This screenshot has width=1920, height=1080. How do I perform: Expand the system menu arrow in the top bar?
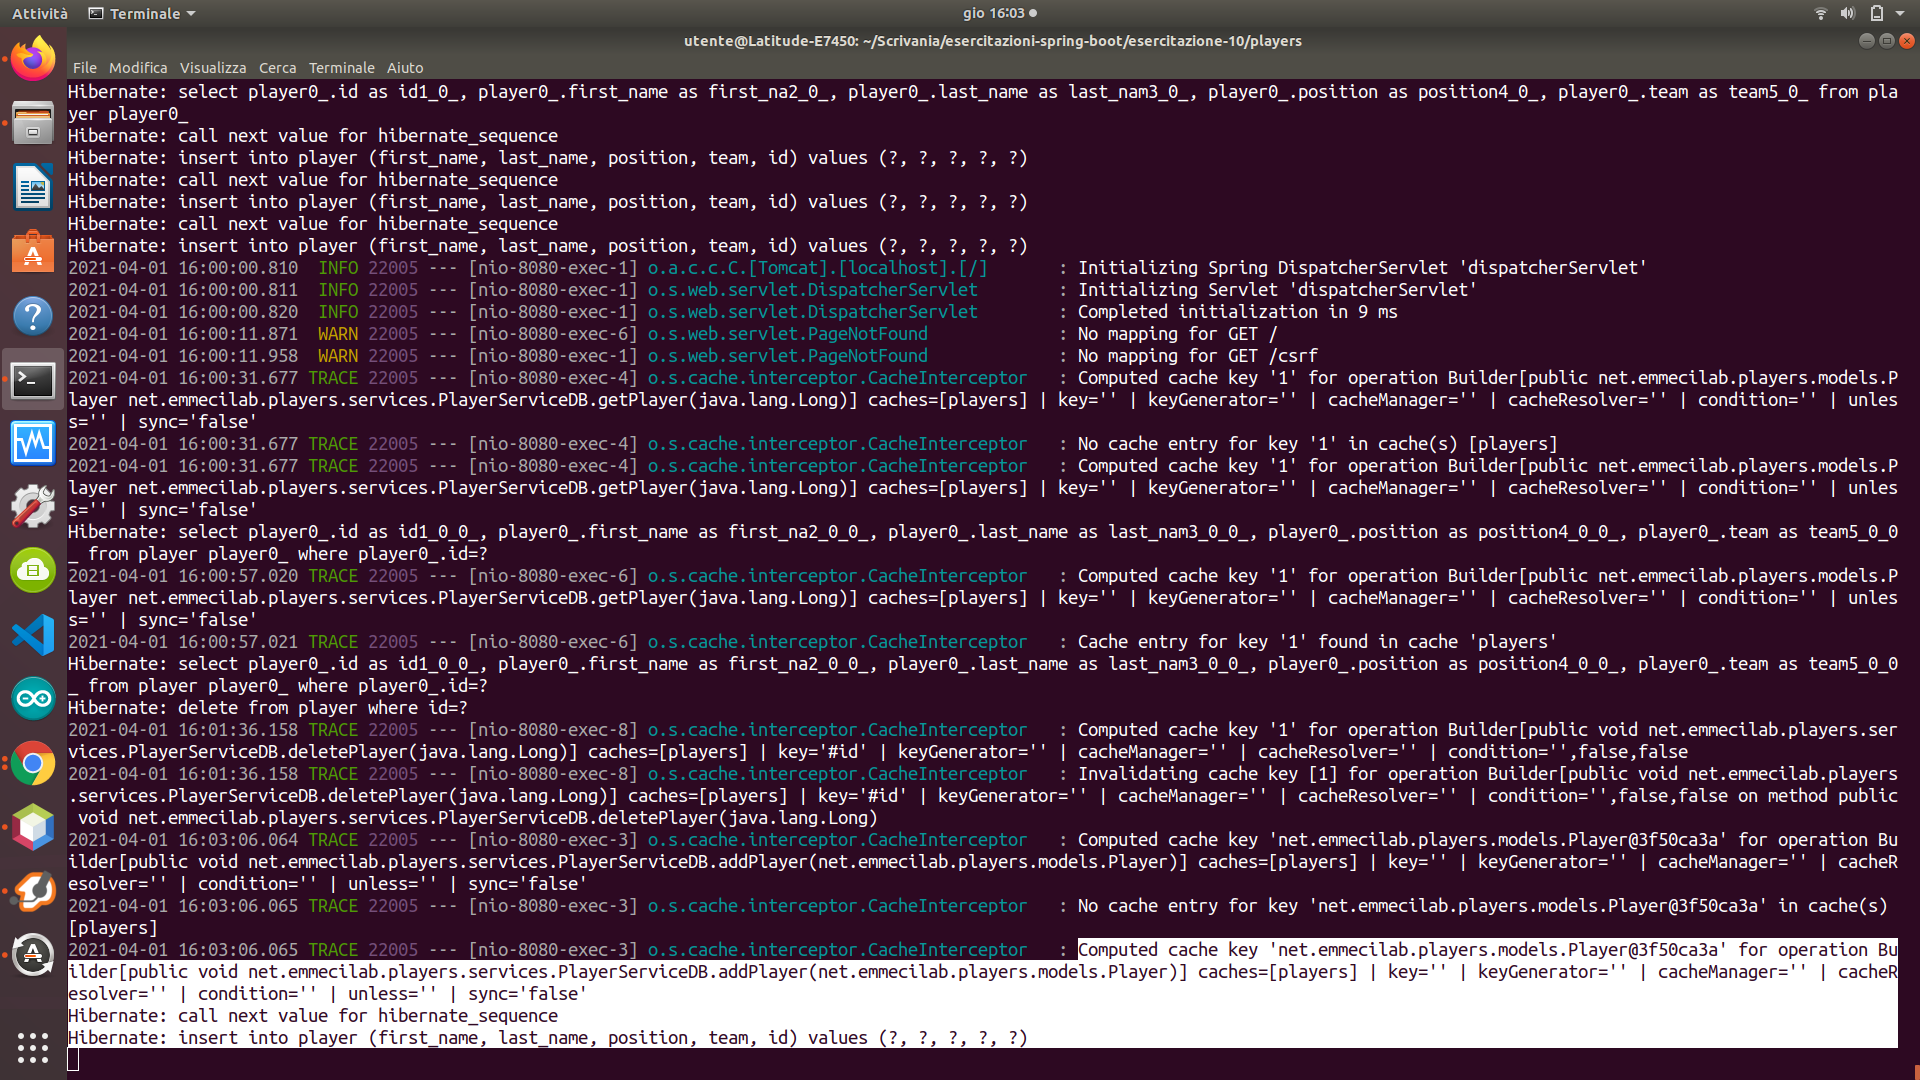coord(1900,13)
